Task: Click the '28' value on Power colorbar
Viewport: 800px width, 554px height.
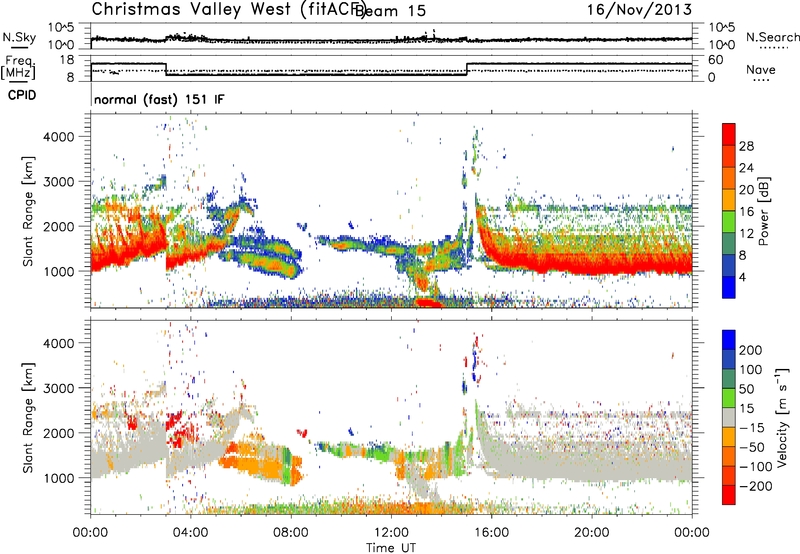Action: [x=746, y=146]
